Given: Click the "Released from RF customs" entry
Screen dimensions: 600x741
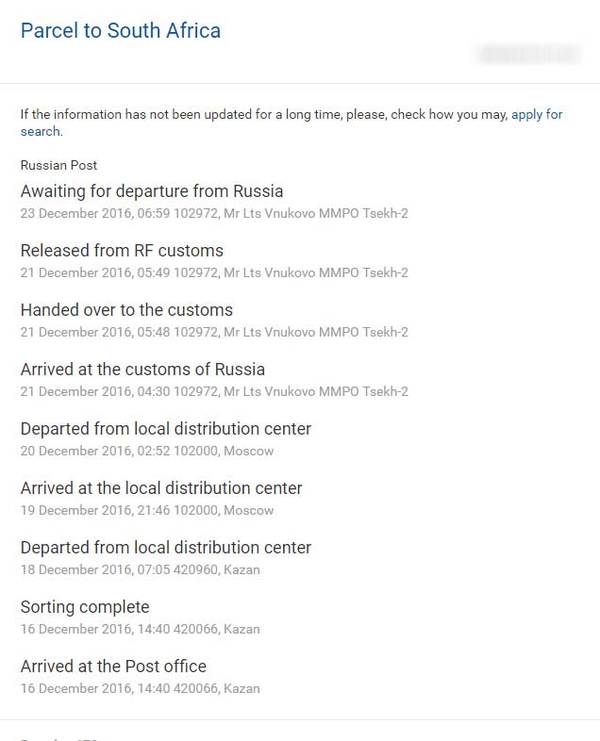Looking at the screenshot, I should click(x=122, y=250).
